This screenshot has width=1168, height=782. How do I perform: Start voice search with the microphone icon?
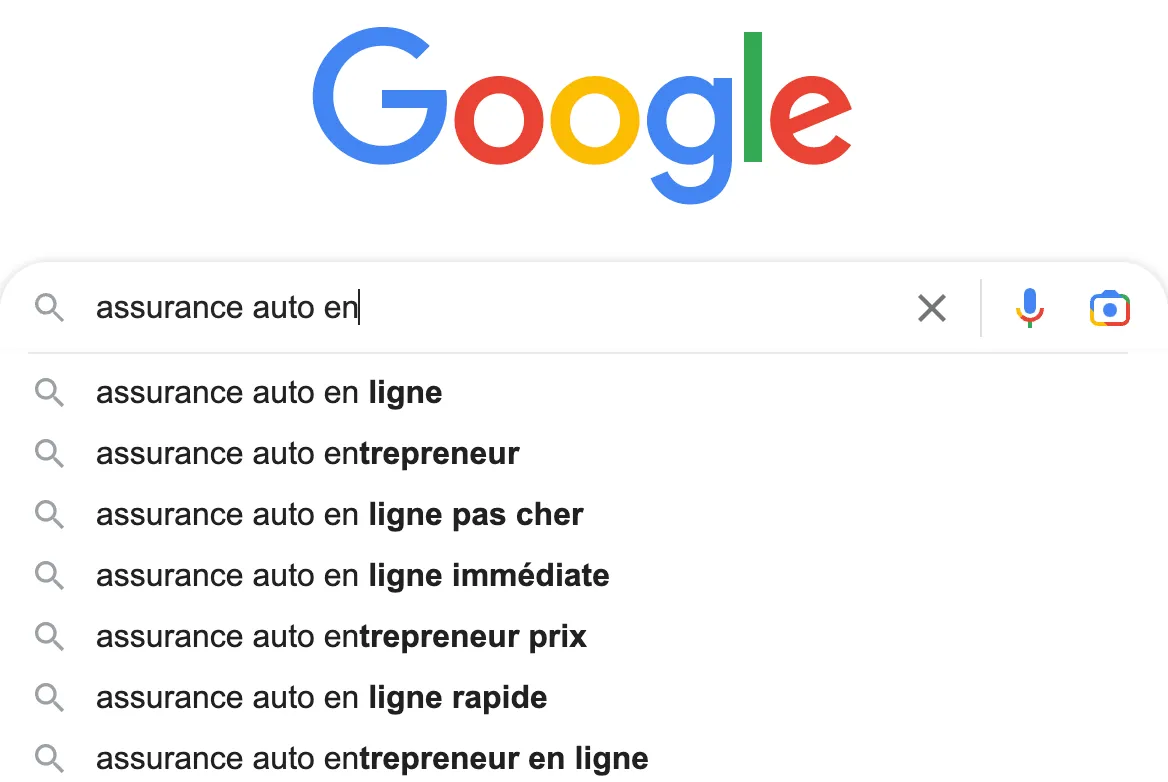click(x=1029, y=308)
